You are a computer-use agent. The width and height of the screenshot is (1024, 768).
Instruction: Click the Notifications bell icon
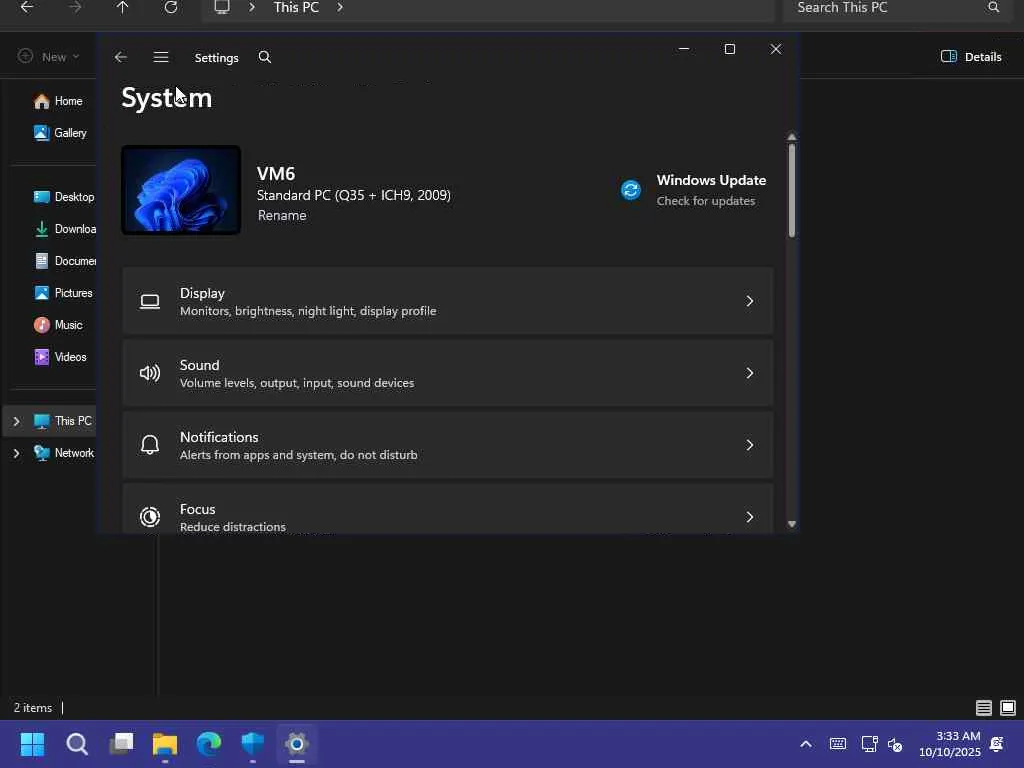point(150,445)
